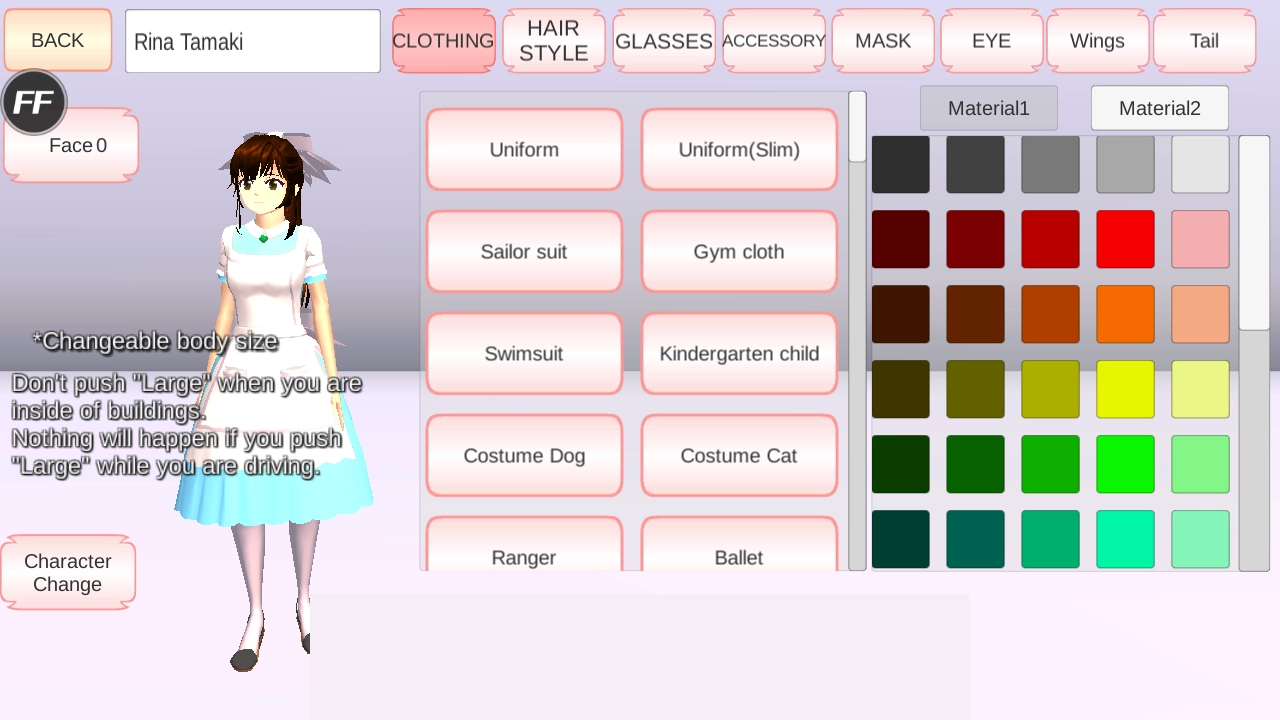Screen dimensions: 1280x720
Task: Click the clothing list scrollbar handle
Action: click(857, 127)
